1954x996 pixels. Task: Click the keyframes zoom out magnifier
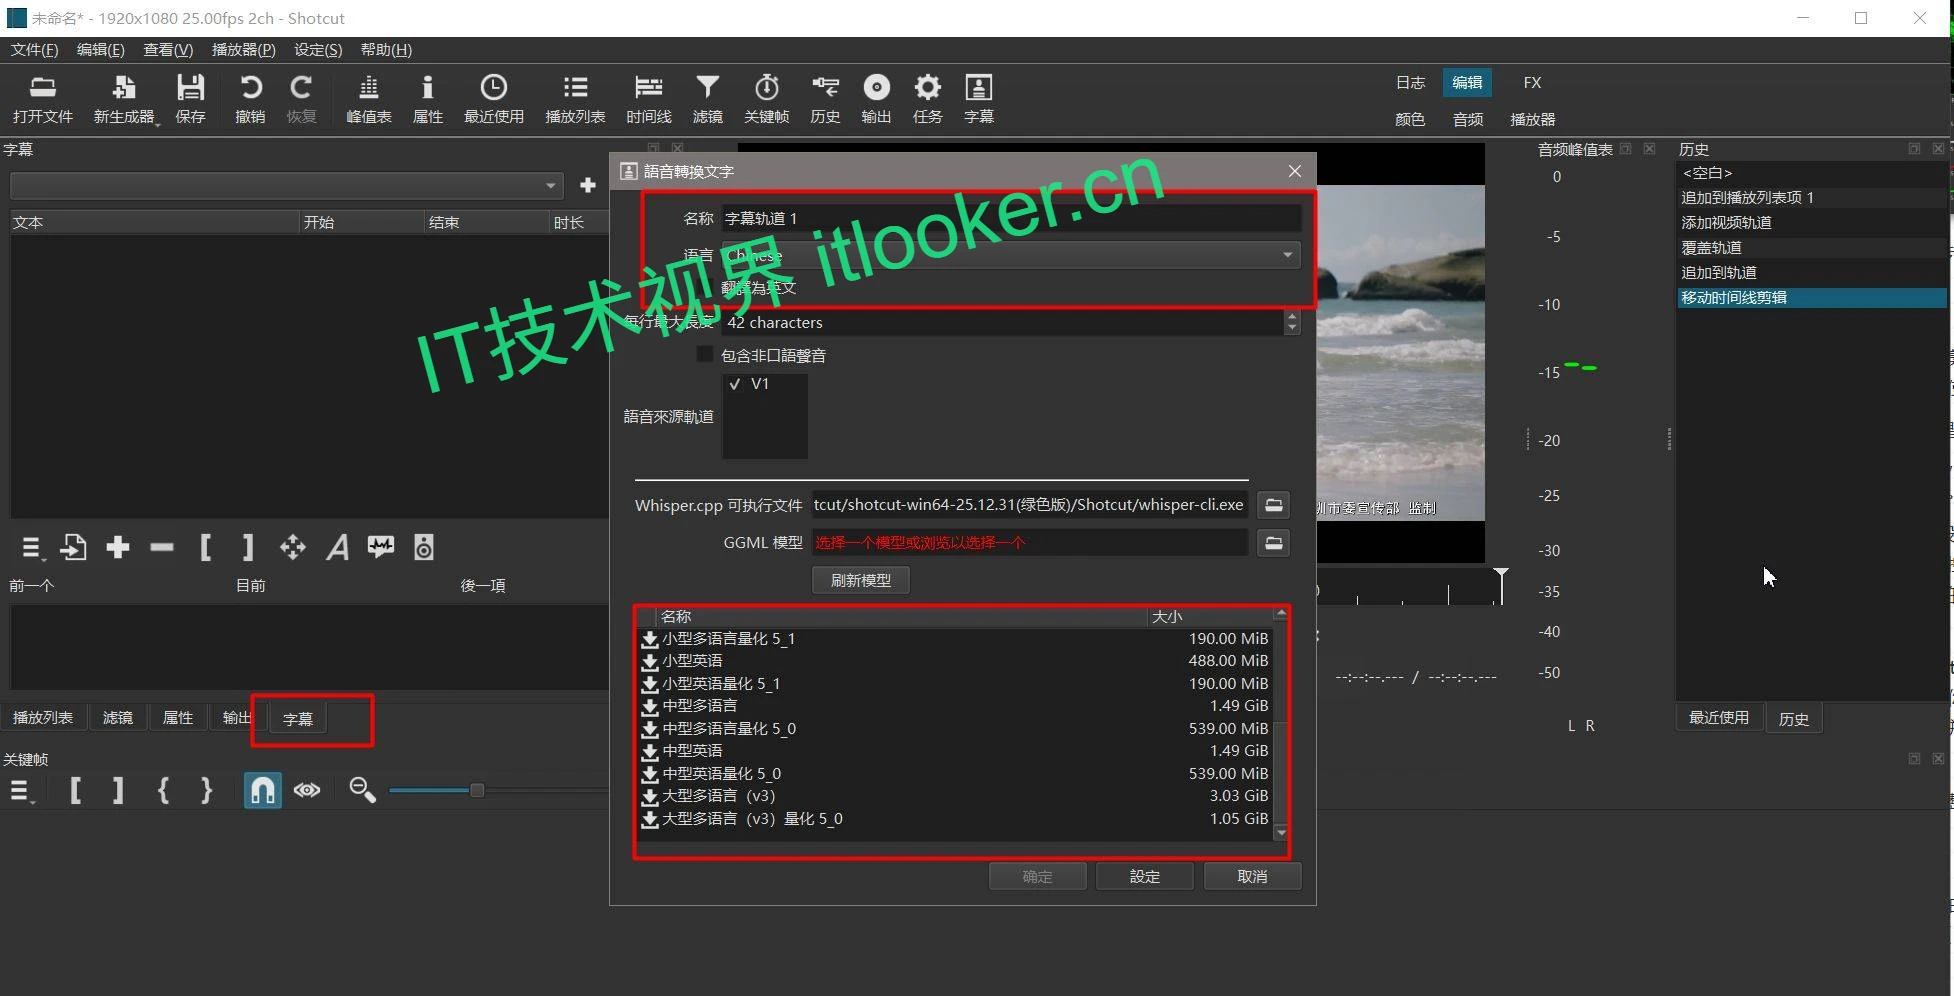[362, 790]
